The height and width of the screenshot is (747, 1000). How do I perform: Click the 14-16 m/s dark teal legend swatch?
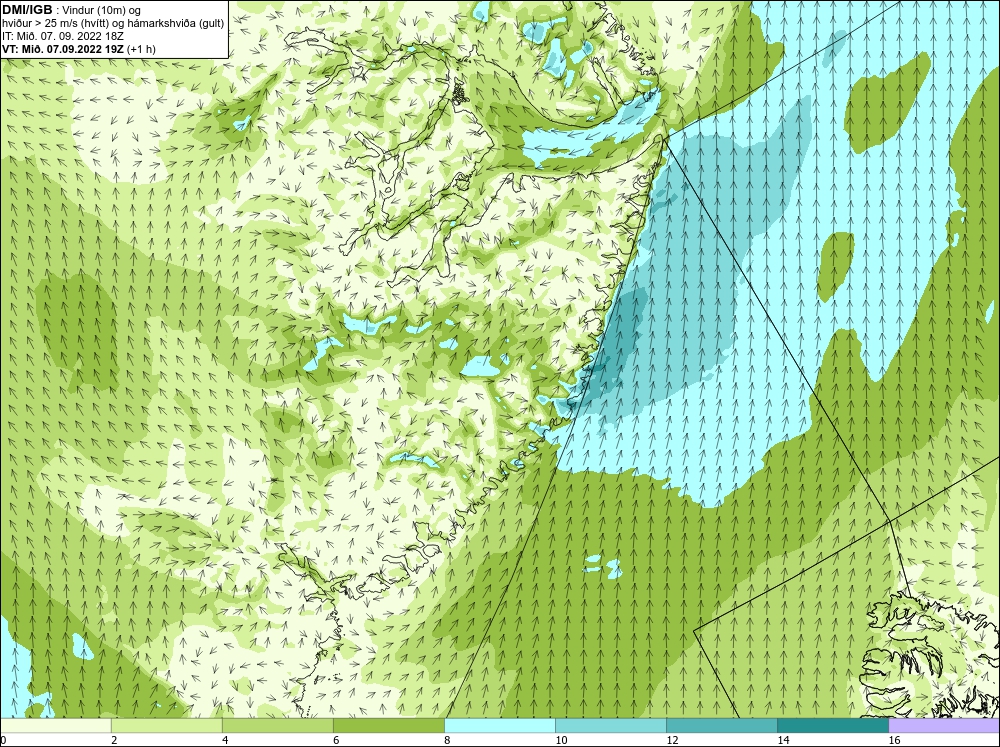pos(832,725)
